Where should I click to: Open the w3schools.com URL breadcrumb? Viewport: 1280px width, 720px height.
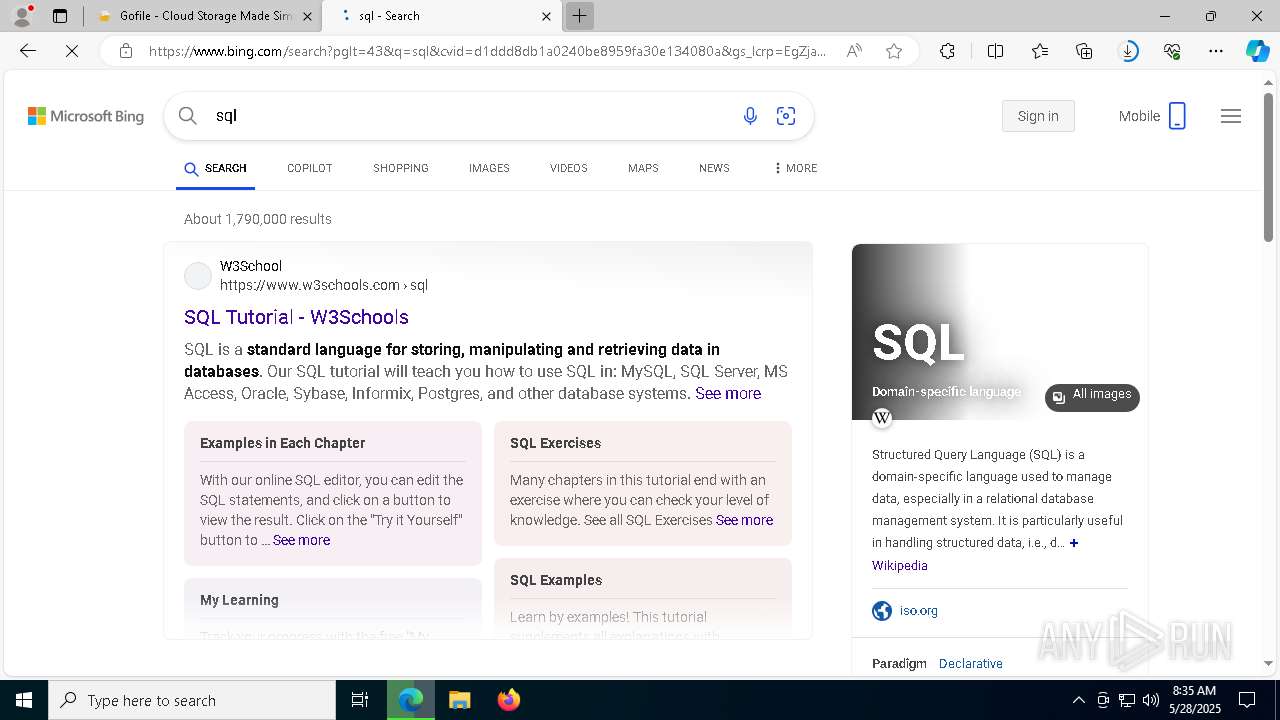(x=324, y=285)
